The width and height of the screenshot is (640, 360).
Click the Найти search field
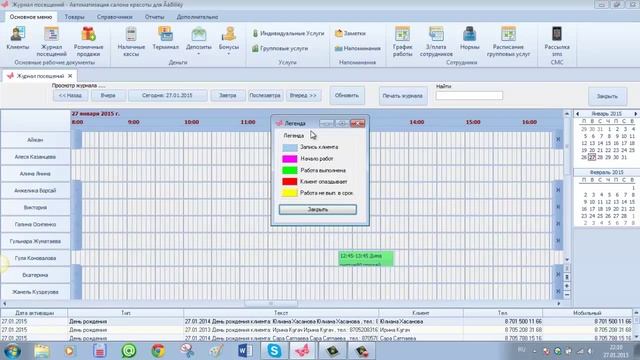pos(469,96)
